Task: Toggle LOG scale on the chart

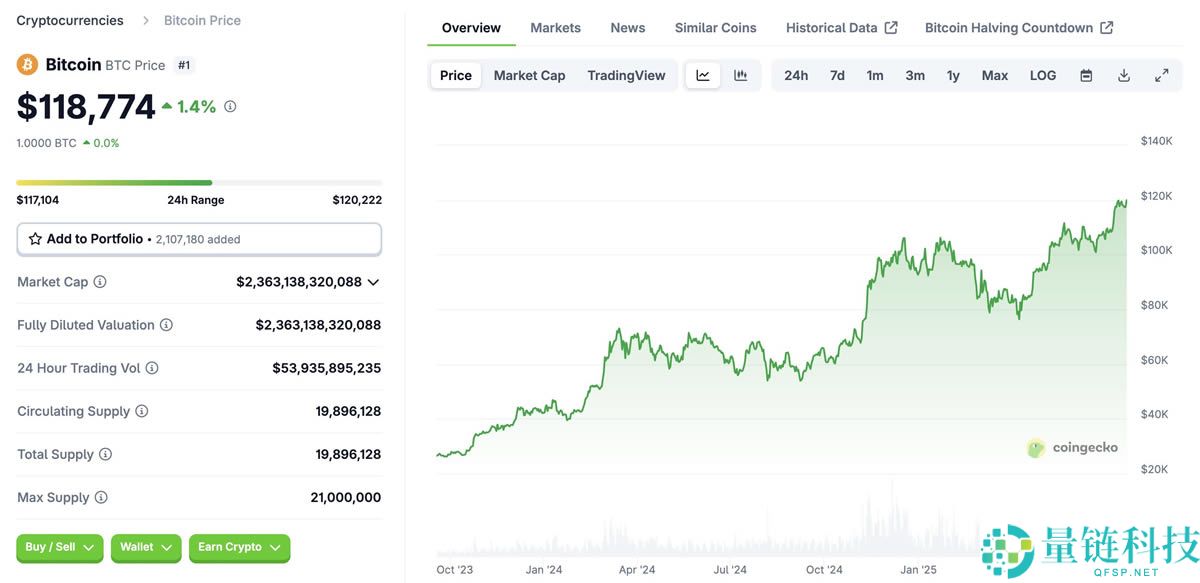Action: pos(1043,76)
